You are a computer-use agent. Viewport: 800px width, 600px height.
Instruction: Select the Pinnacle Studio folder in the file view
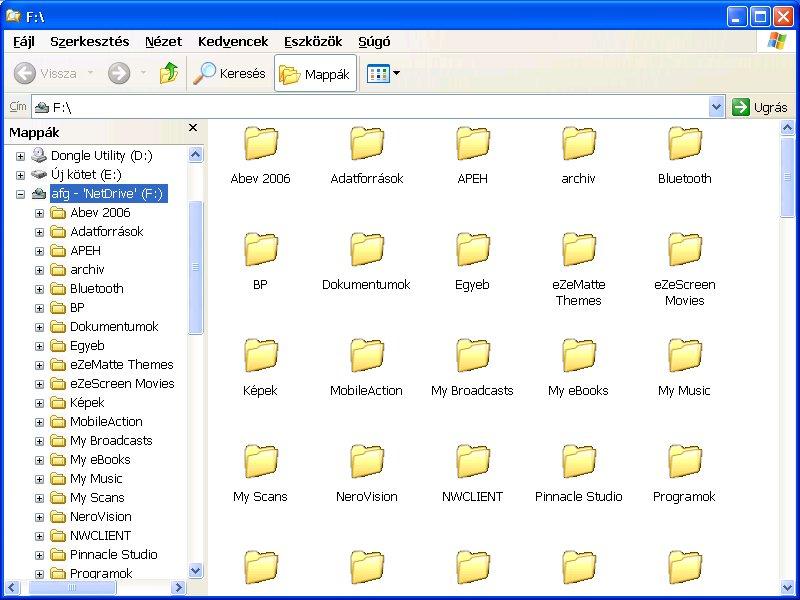click(x=578, y=463)
